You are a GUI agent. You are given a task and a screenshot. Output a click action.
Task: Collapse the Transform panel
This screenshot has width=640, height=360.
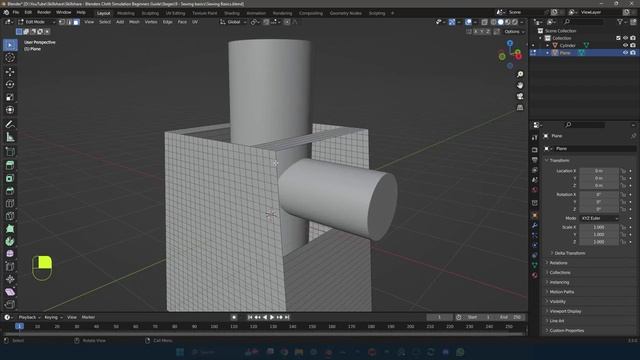(559, 160)
